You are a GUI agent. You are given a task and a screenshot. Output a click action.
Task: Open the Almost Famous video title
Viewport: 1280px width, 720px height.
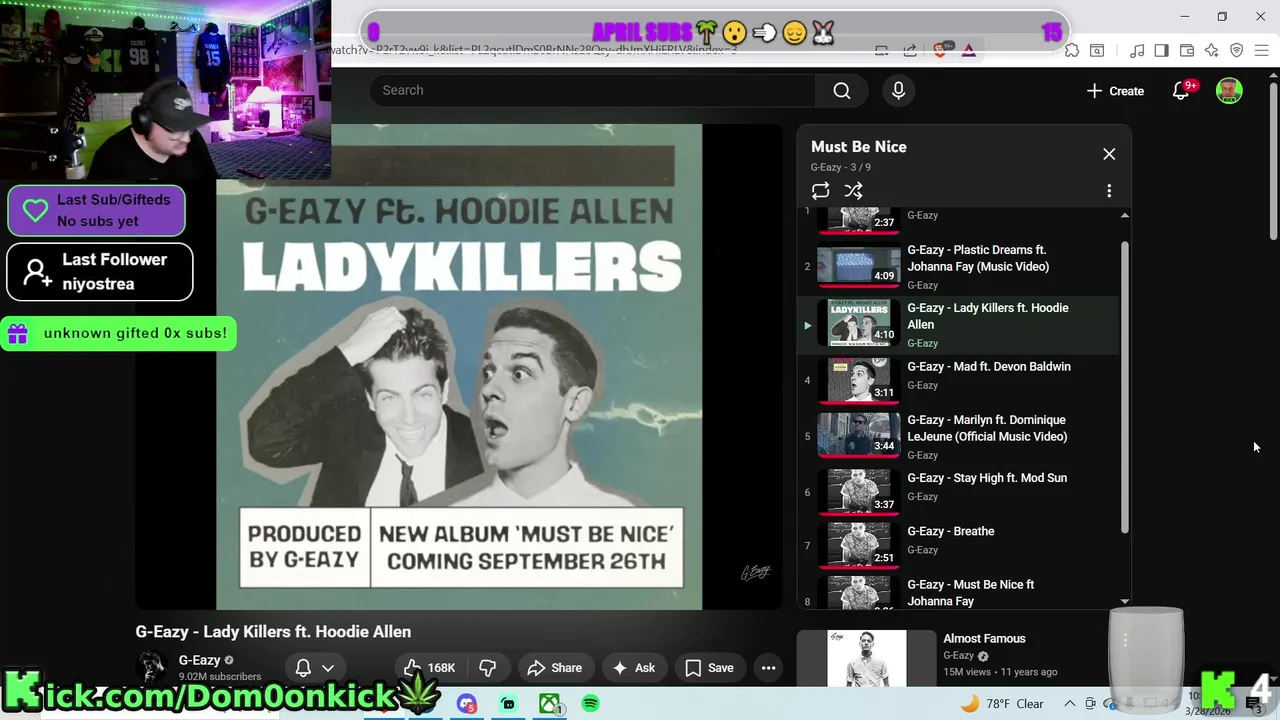(984, 638)
